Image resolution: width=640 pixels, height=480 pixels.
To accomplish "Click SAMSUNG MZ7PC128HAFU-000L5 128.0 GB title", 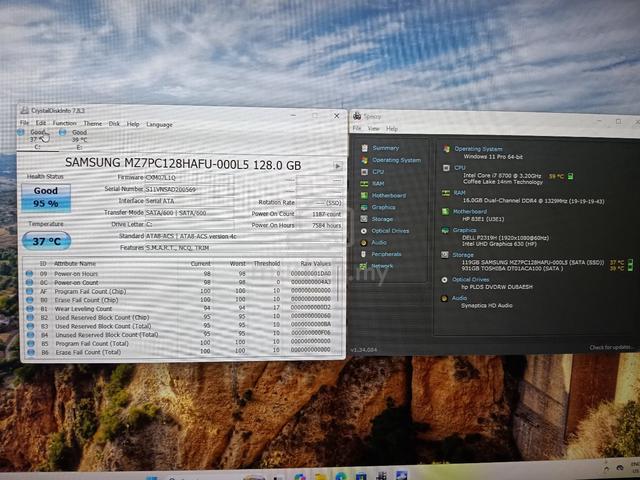I will tap(183, 164).
